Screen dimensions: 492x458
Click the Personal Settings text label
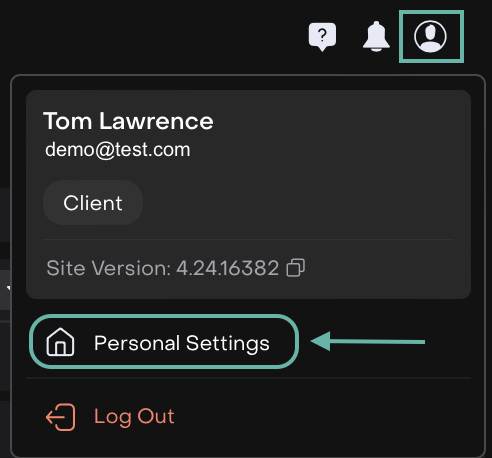[x=182, y=343]
